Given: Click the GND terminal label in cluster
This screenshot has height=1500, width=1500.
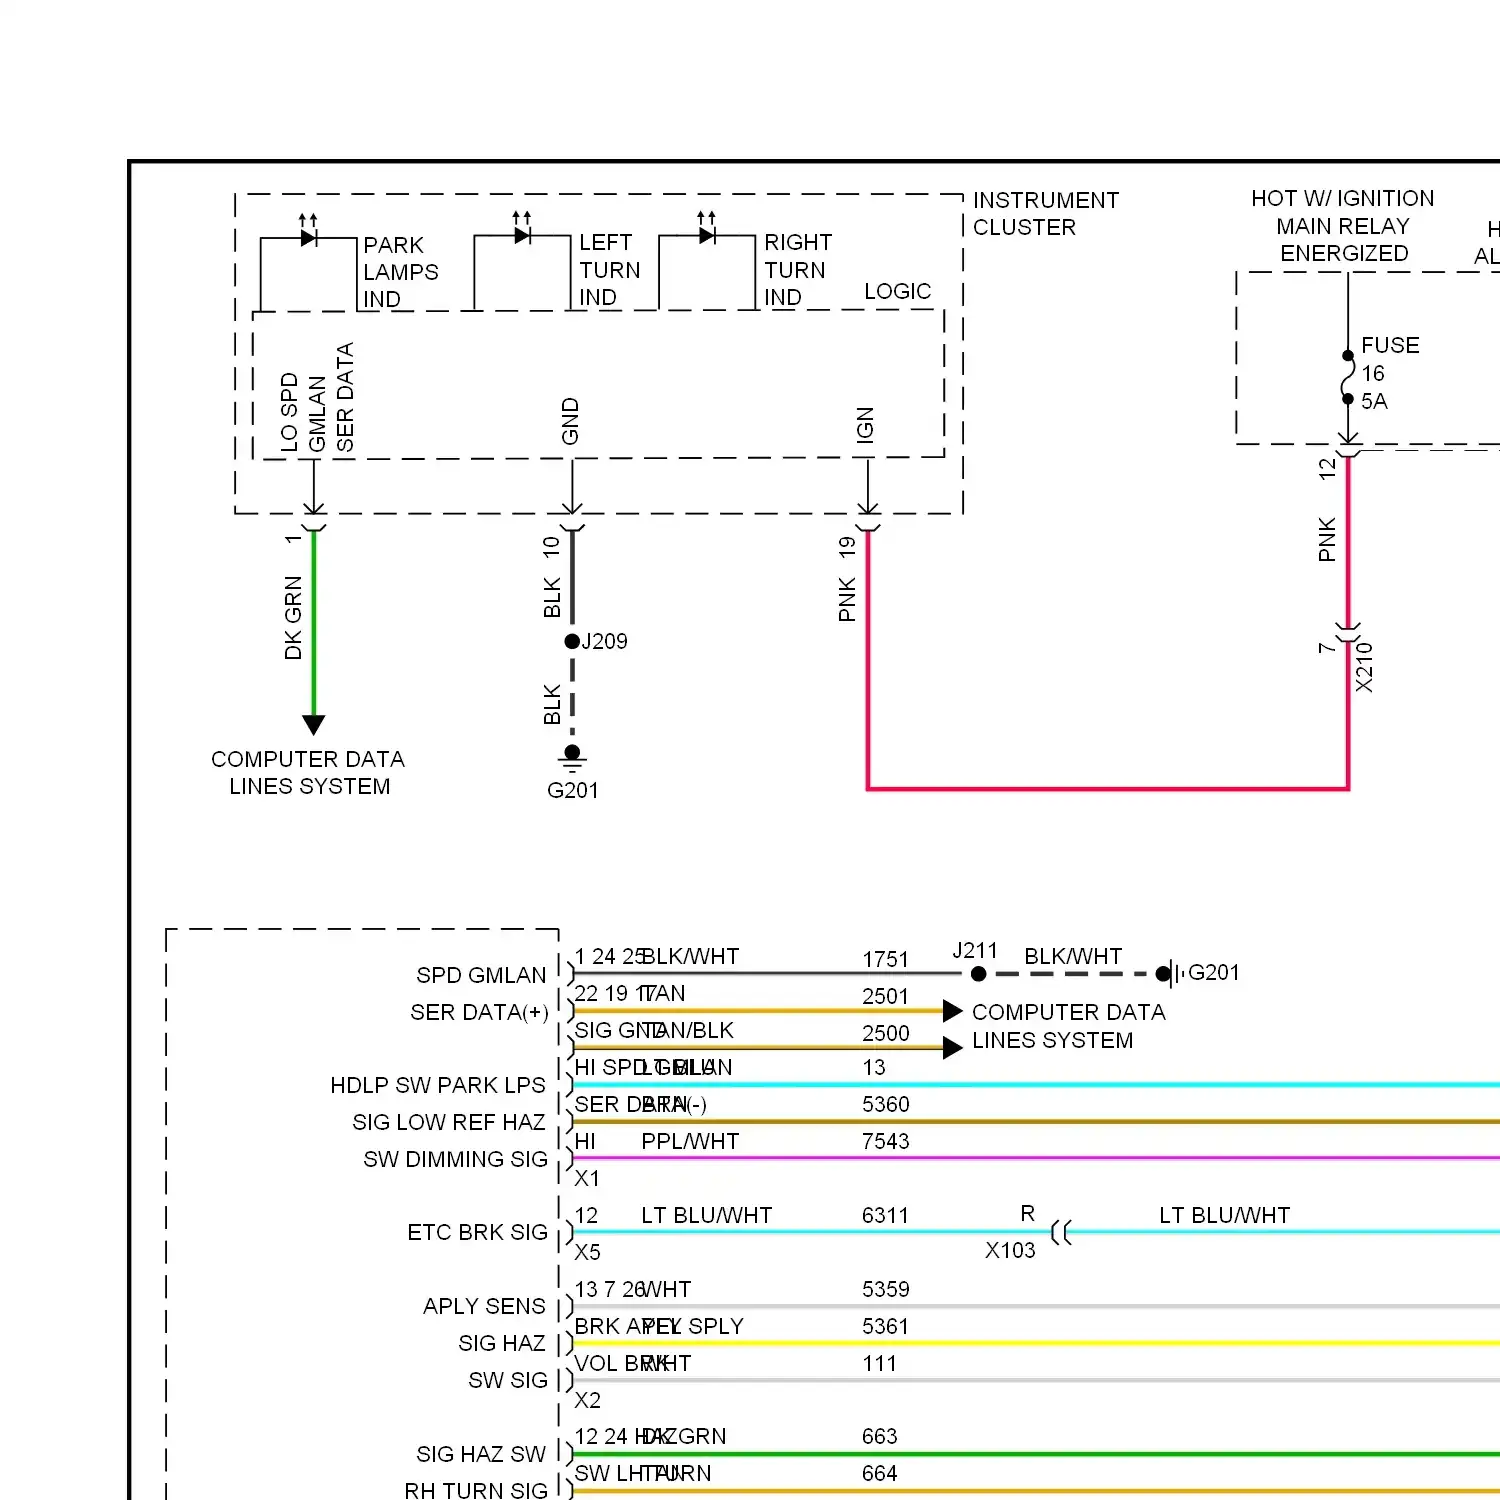Looking at the screenshot, I should [x=570, y=421].
